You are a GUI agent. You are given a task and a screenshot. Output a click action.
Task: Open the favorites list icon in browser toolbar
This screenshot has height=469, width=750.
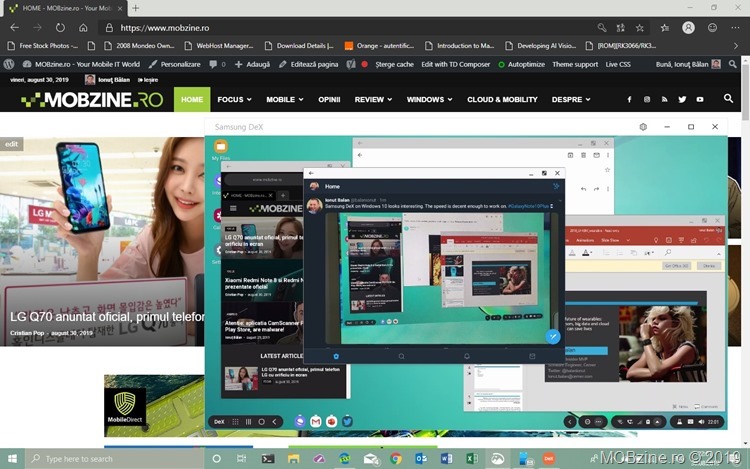(665, 28)
